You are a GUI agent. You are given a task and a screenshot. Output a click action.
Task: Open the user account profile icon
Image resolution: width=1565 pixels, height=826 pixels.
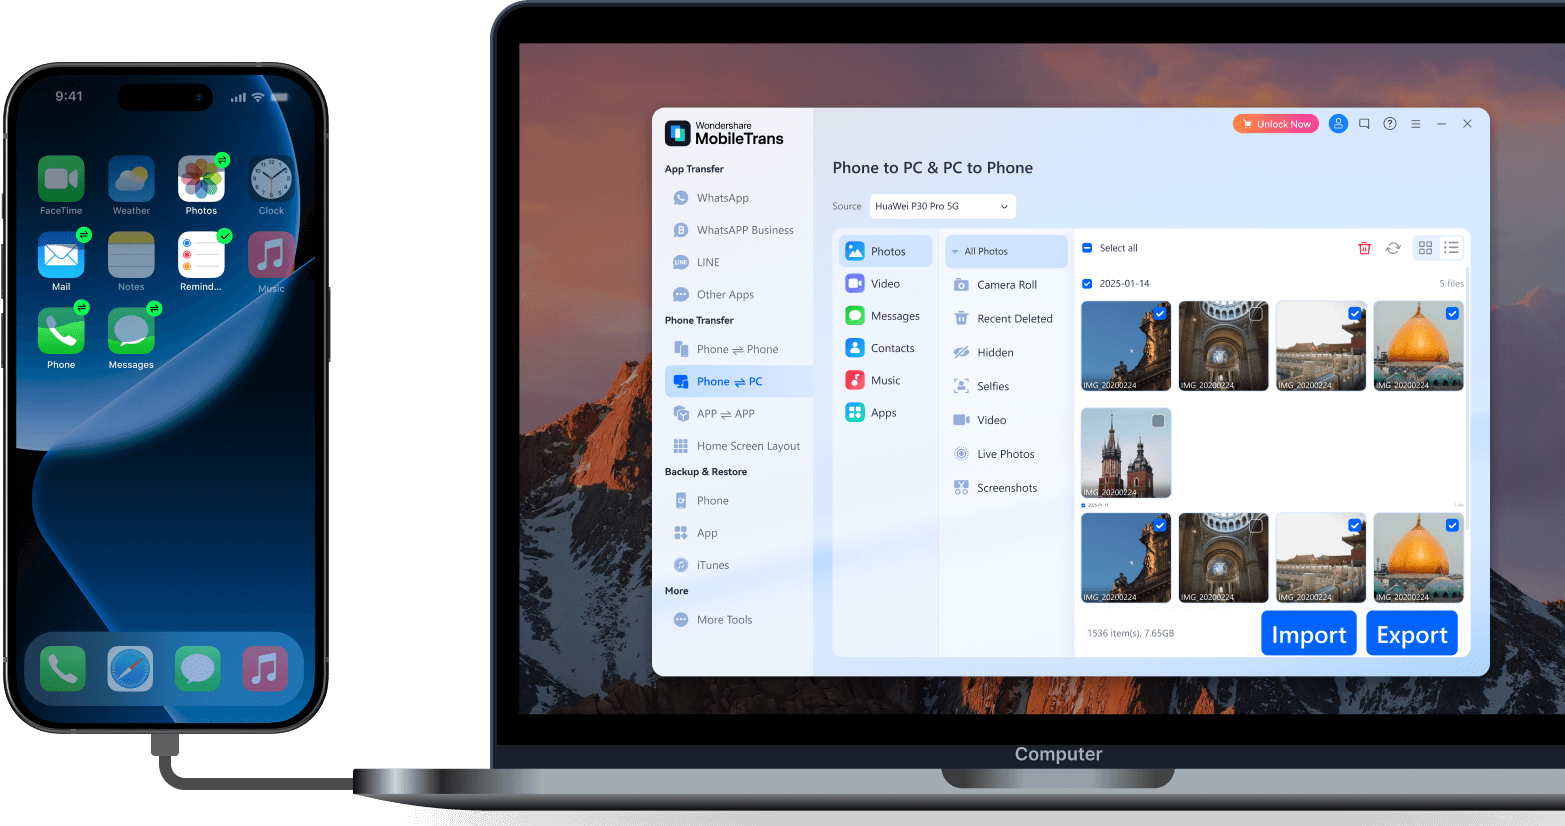1338,124
